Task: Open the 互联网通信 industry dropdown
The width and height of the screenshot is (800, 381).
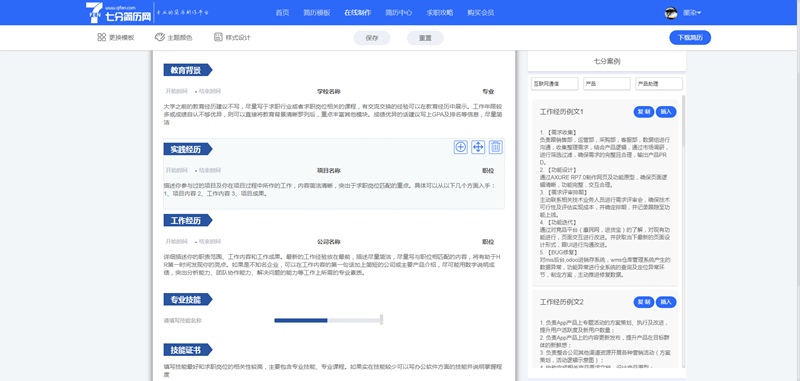Action: tap(555, 84)
